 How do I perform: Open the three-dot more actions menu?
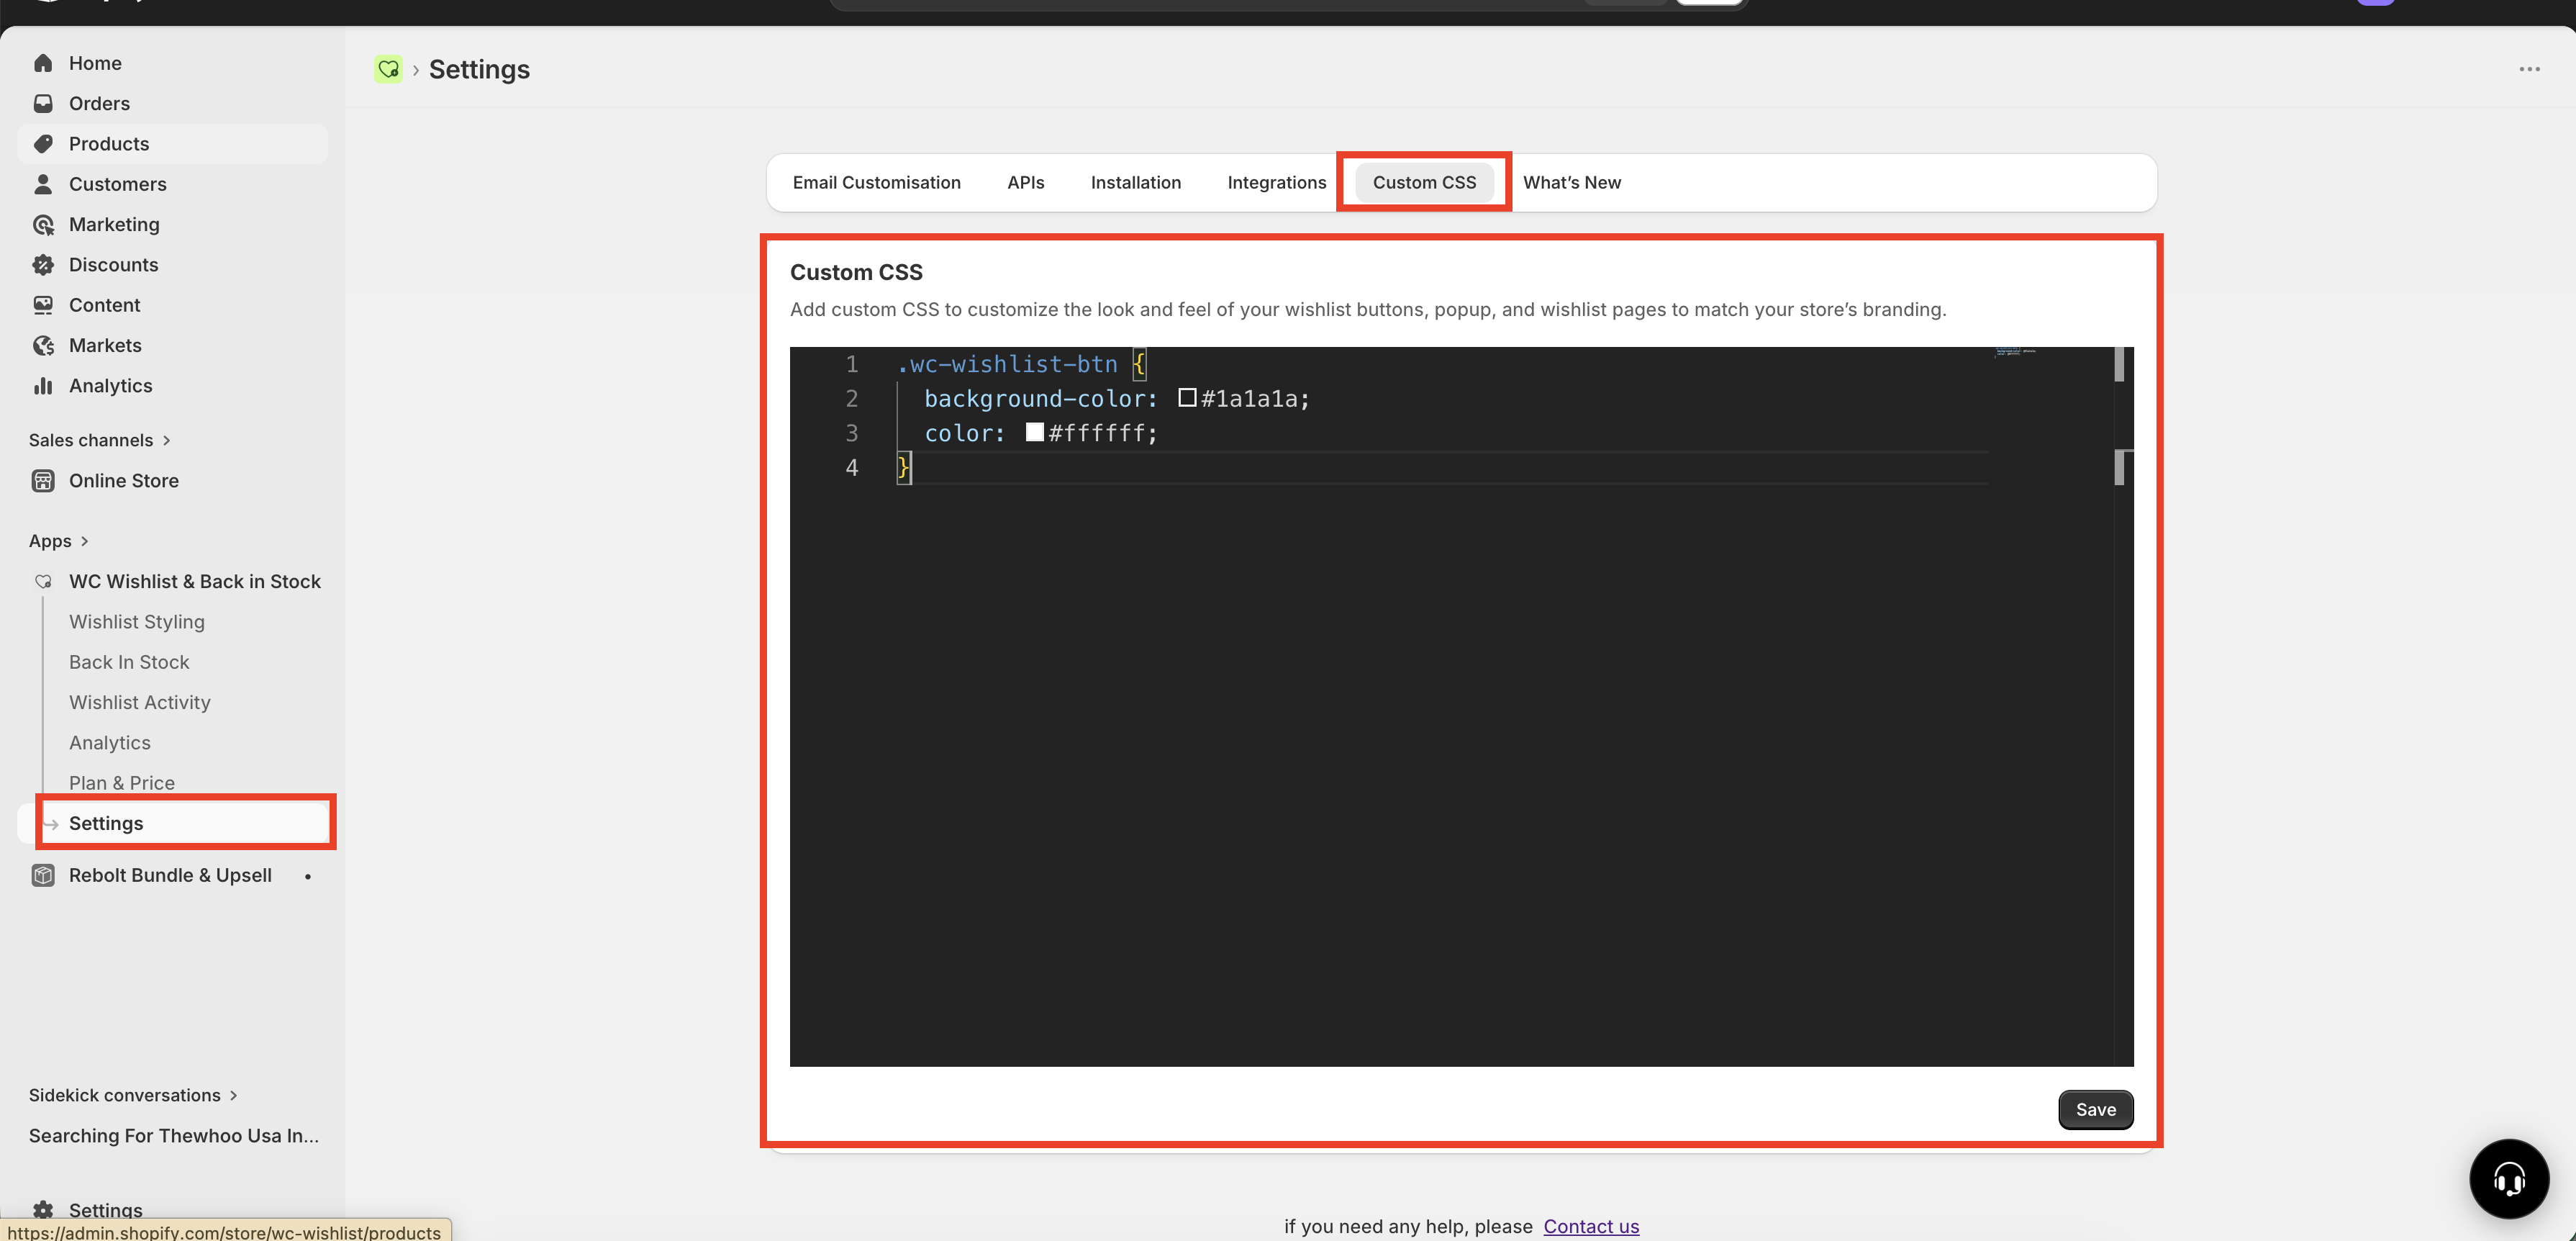pos(2529,69)
